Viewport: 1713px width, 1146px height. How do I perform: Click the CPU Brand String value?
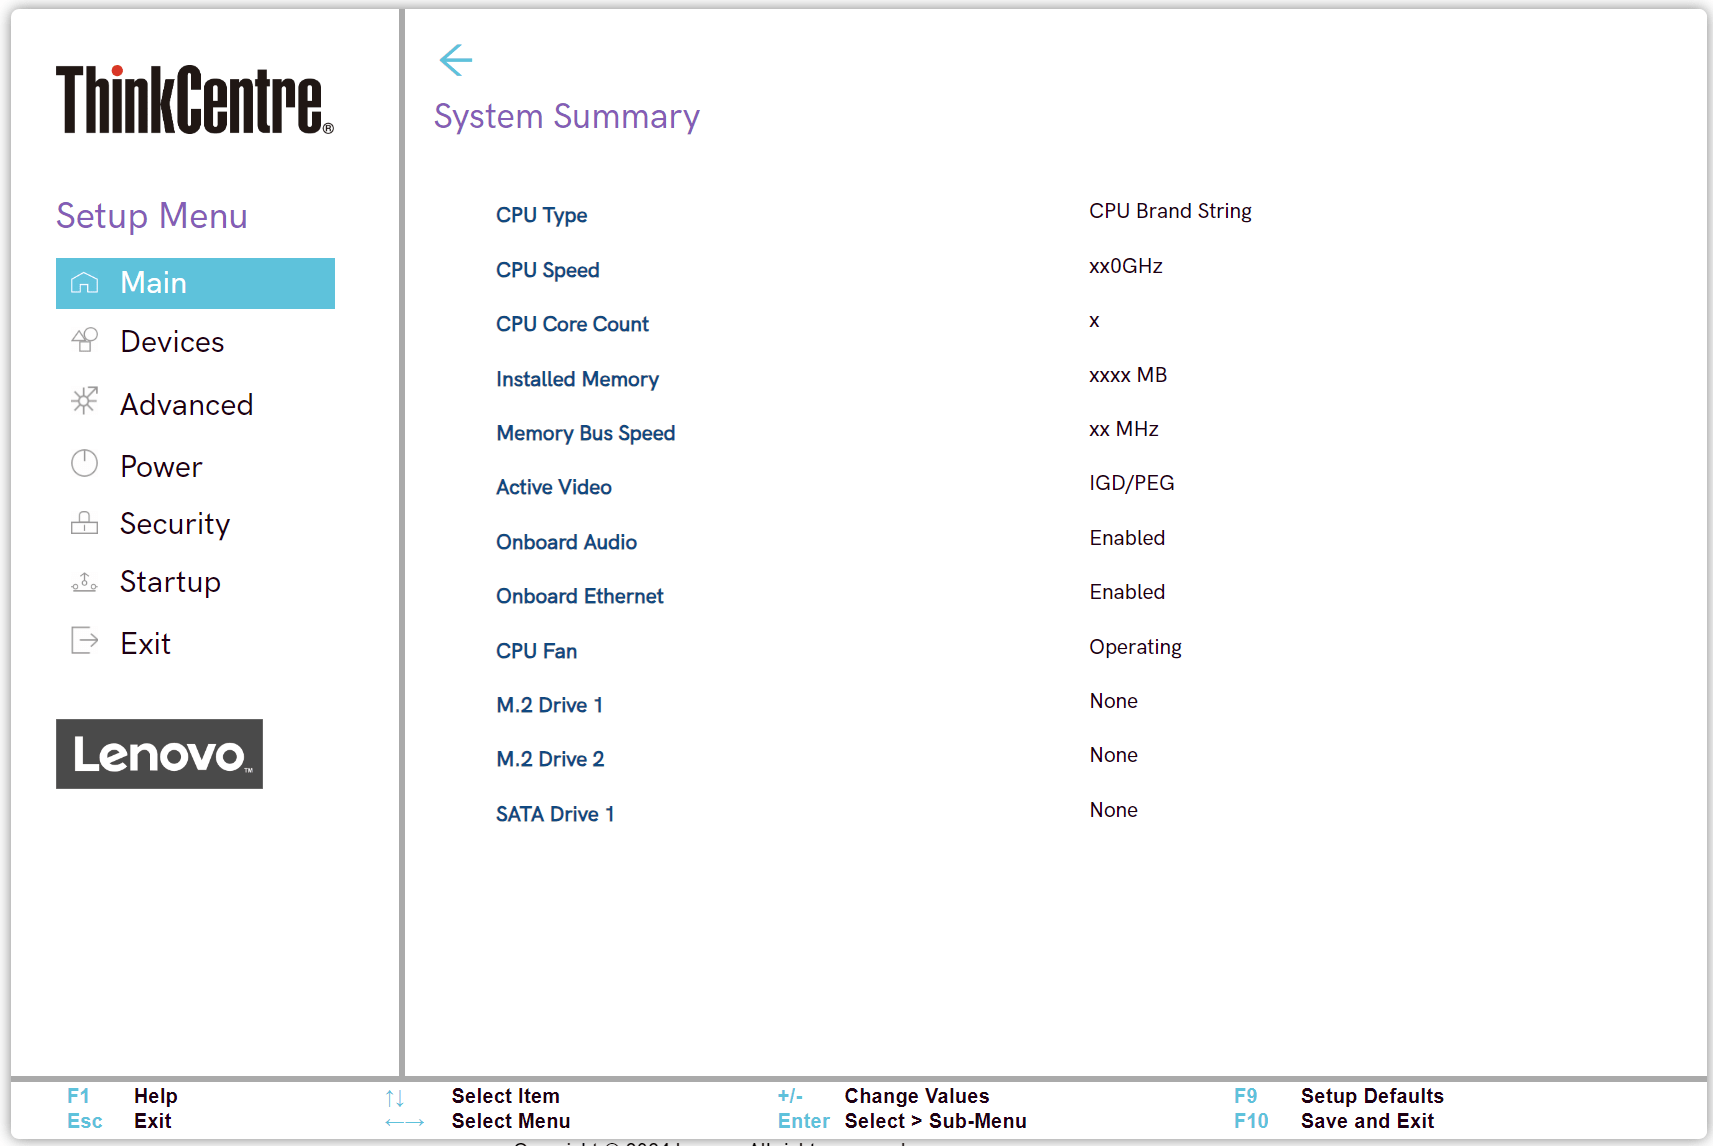tap(1170, 211)
